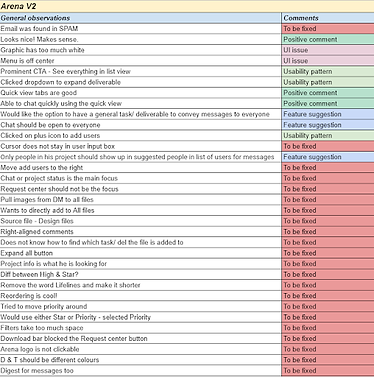This screenshot has width=374, height=377.
Task: Select the 'Expand all button' cell
Action: [140, 253]
